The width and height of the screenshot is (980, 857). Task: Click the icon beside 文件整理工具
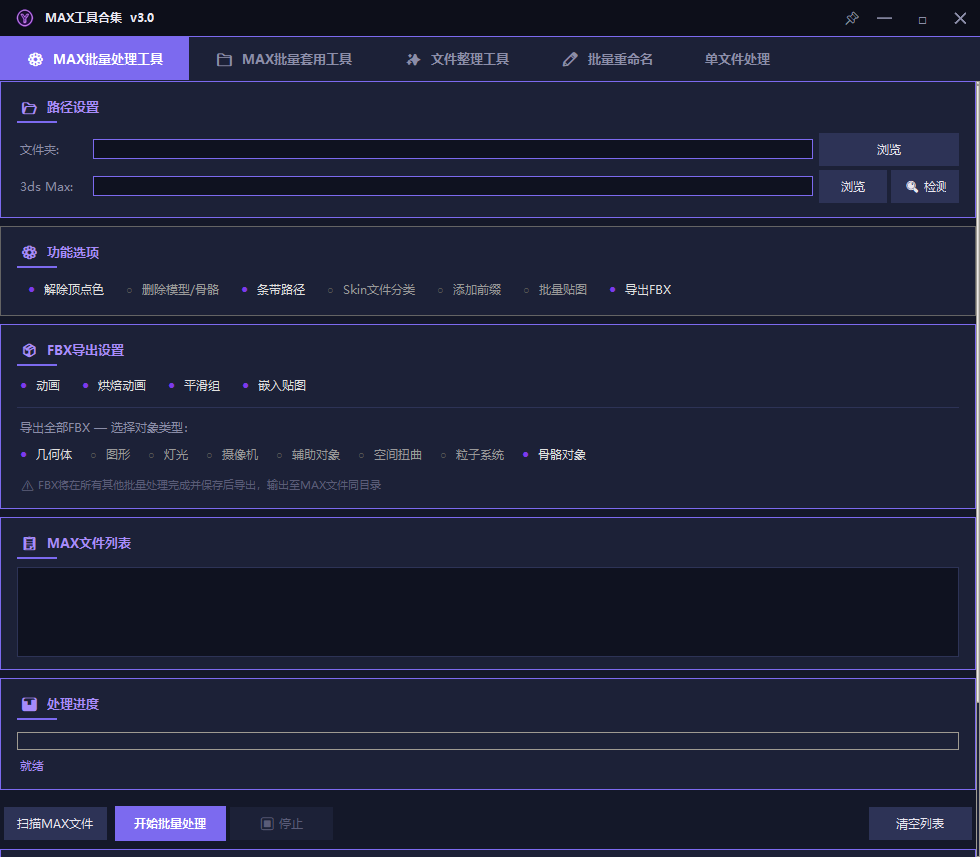(413, 59)
